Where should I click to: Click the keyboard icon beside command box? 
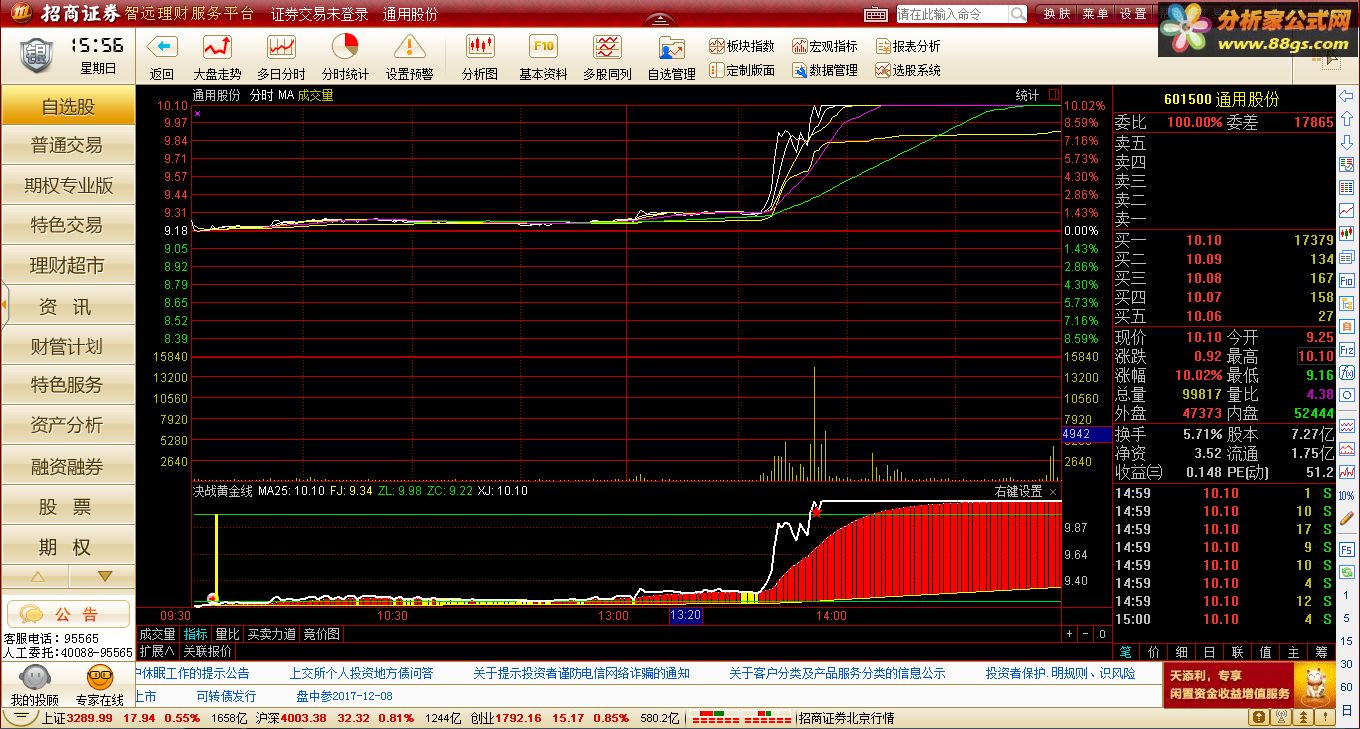[876, 14]
